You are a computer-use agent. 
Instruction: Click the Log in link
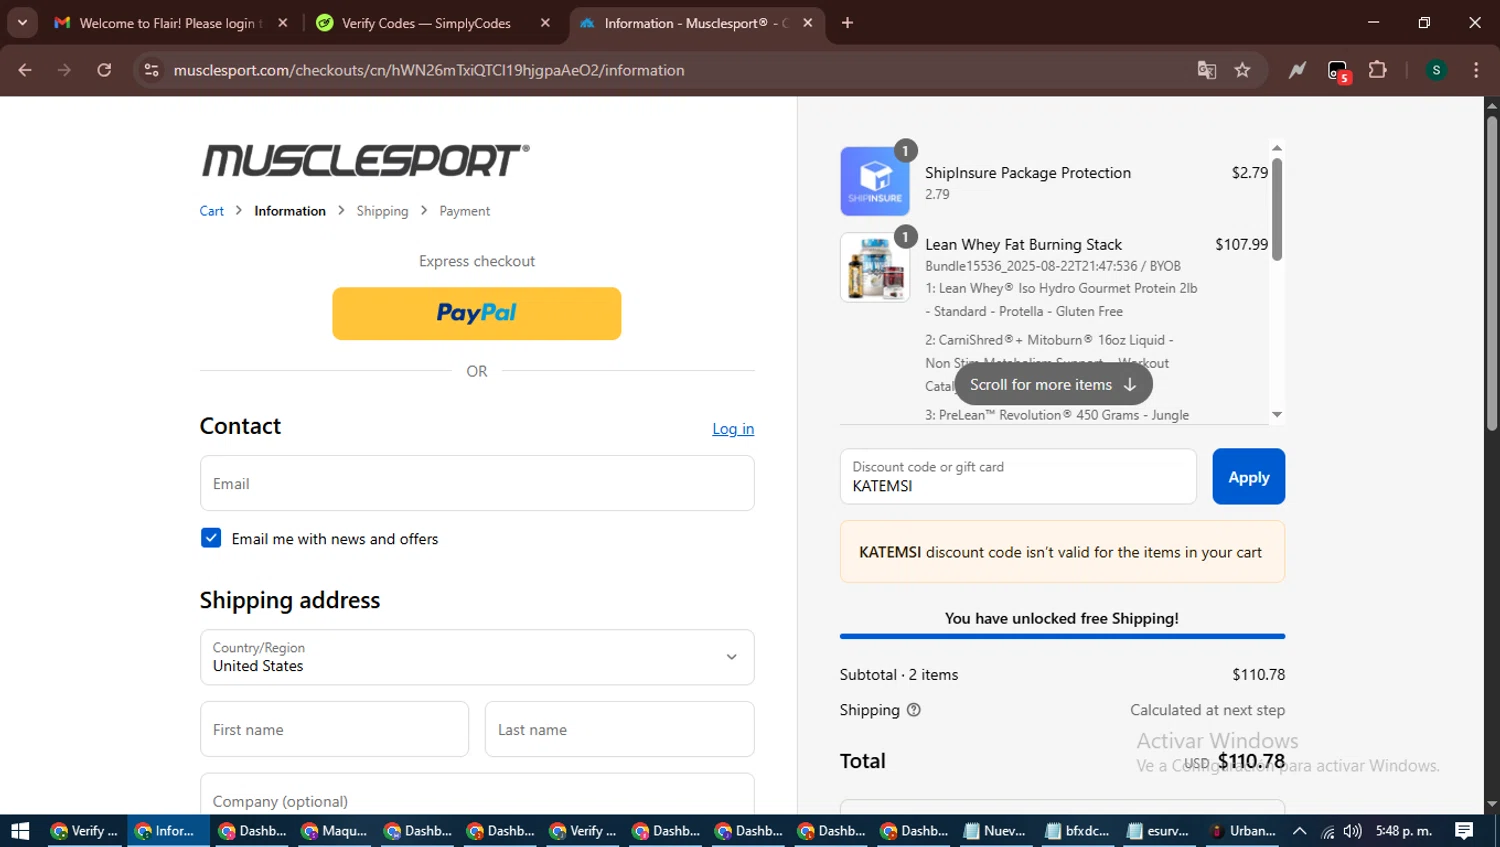pyautogui.click(x=733, y=429)
